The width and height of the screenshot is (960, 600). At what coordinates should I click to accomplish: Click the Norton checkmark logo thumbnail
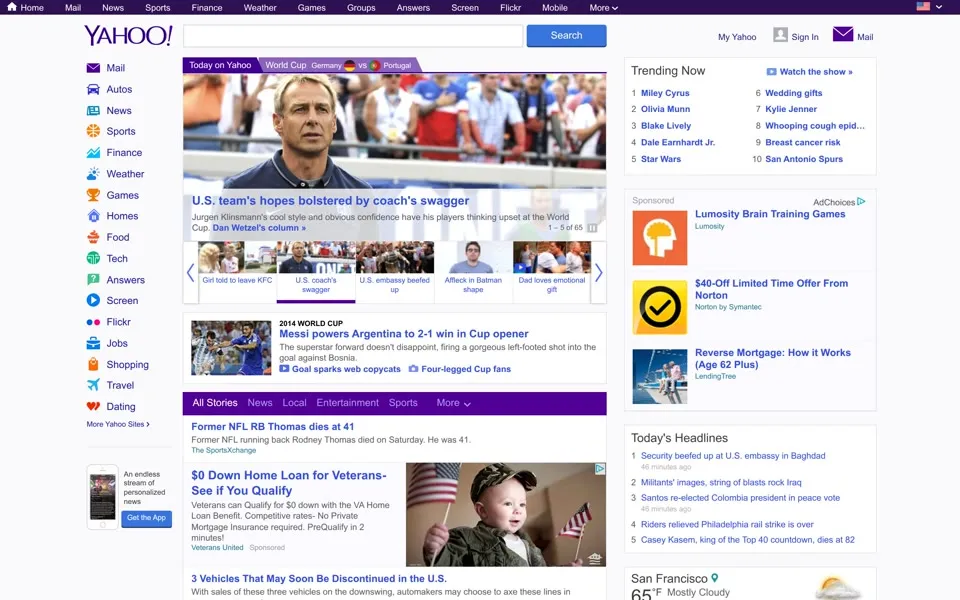point(659,307)
